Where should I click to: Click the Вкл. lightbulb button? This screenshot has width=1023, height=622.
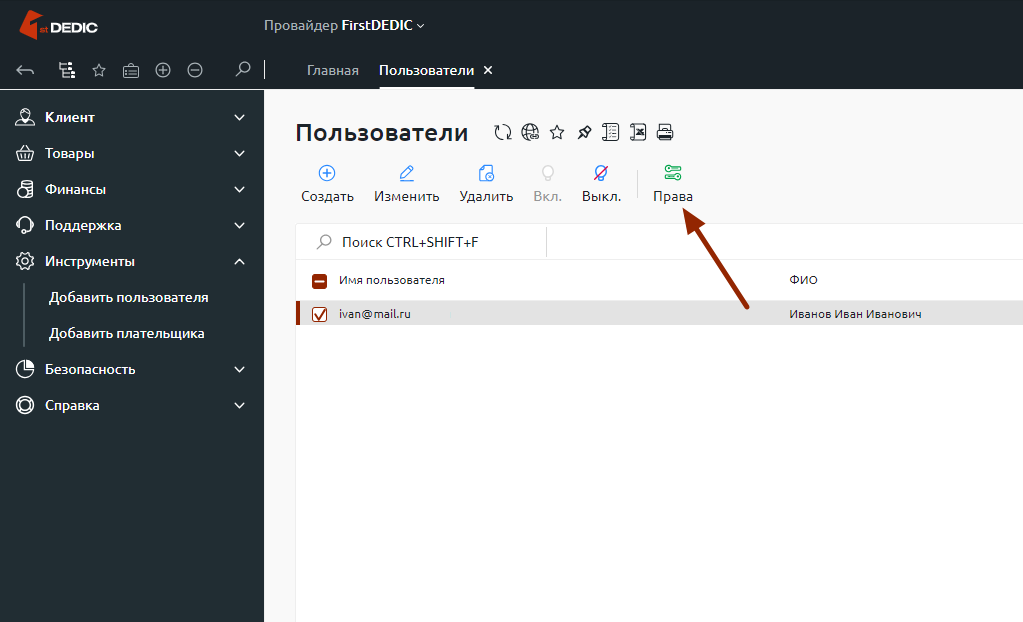[547, 184]
